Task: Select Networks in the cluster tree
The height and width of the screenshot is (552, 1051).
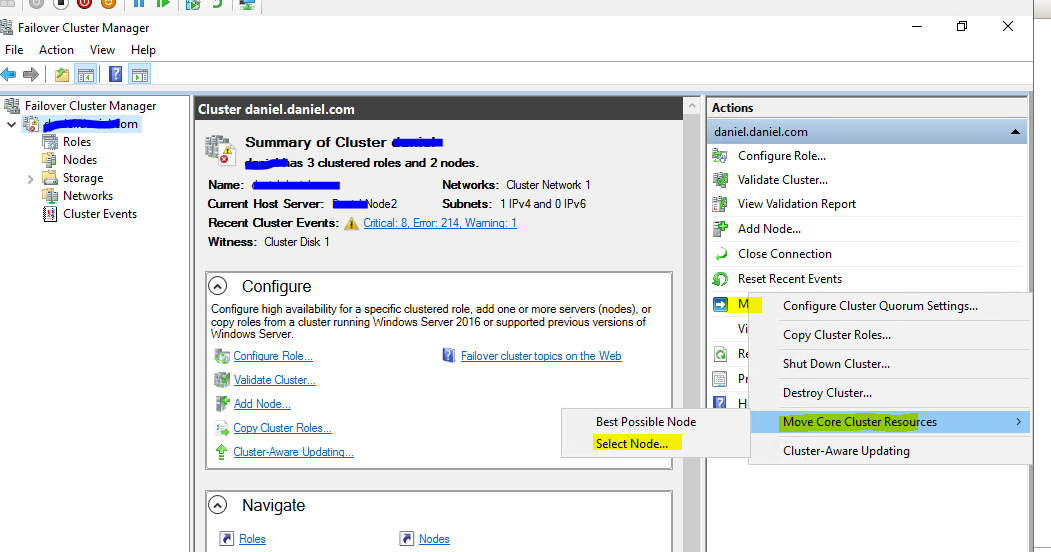Action: 88,196
